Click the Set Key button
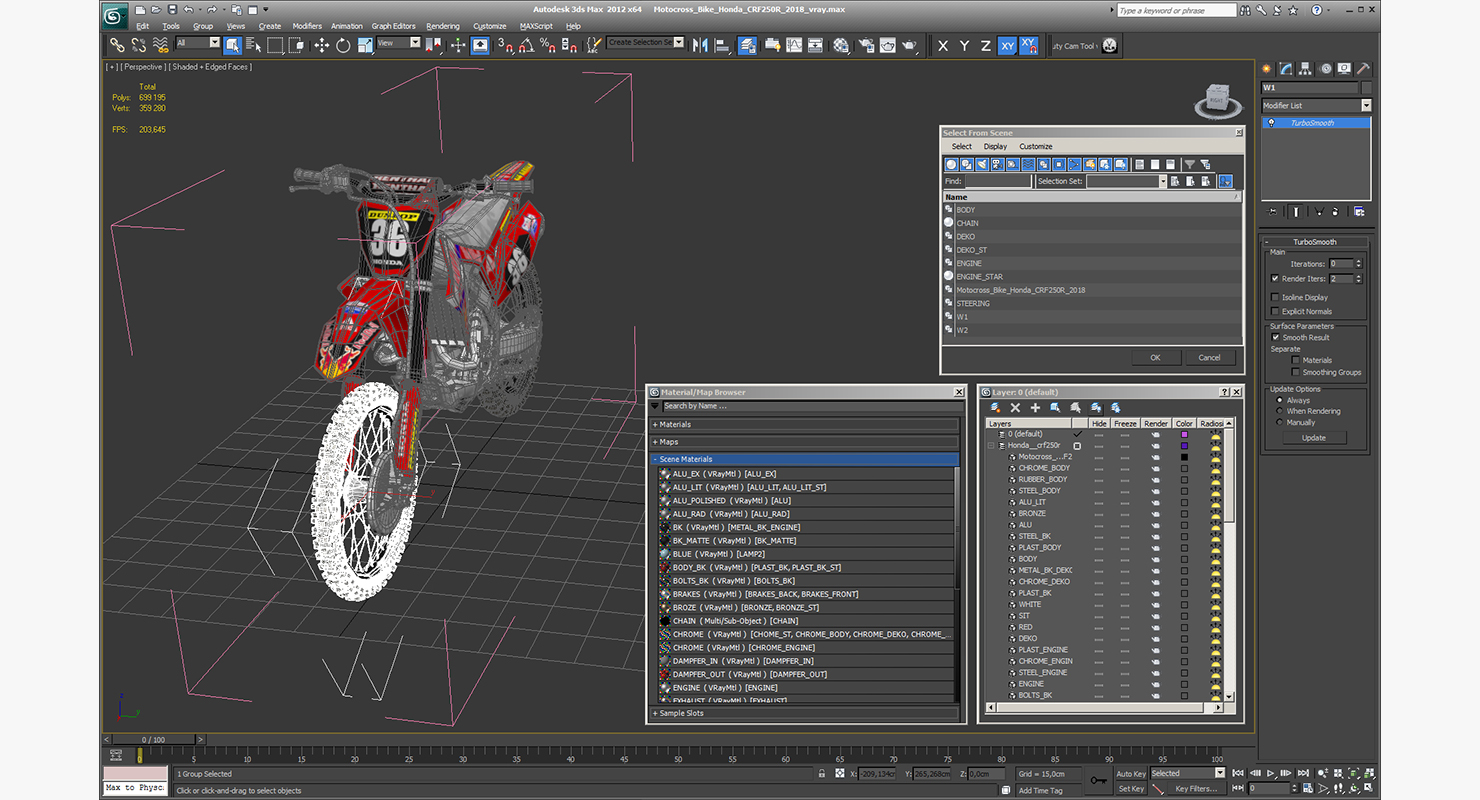This screenshot has height=800, width=1480. click(1130, 788)
